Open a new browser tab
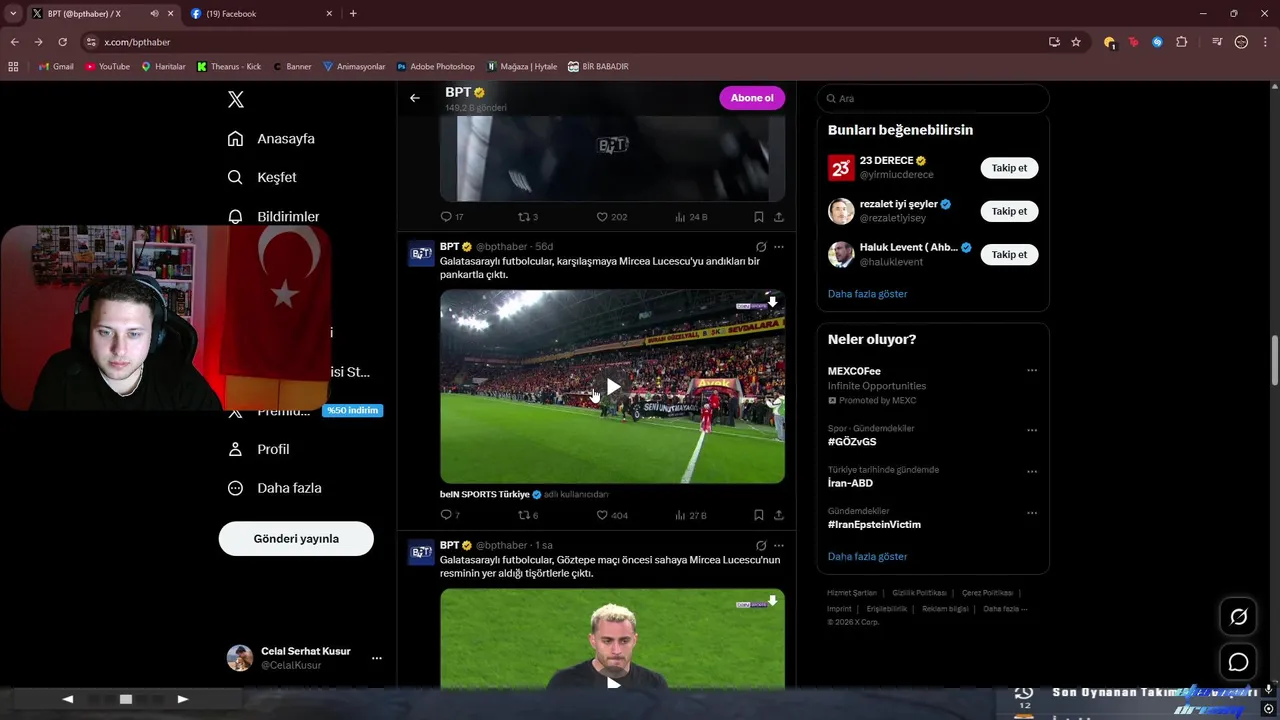This screenshot has width=1280, height=720. pos(353,14)
